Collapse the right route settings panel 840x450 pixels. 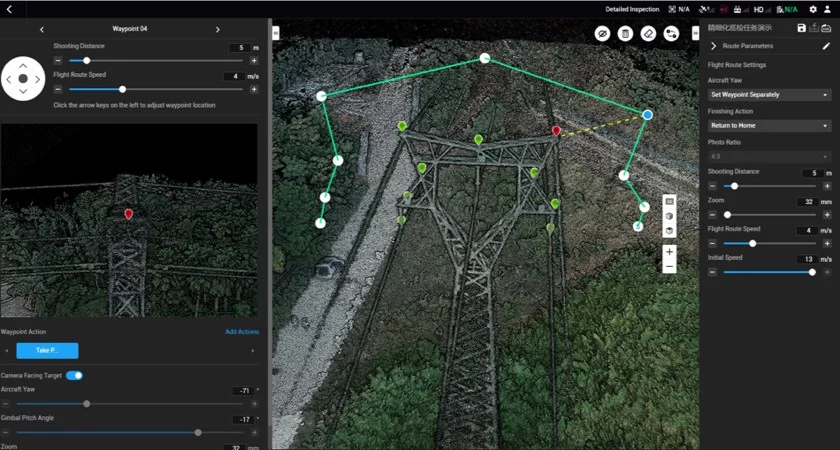[x=695, y=33]
